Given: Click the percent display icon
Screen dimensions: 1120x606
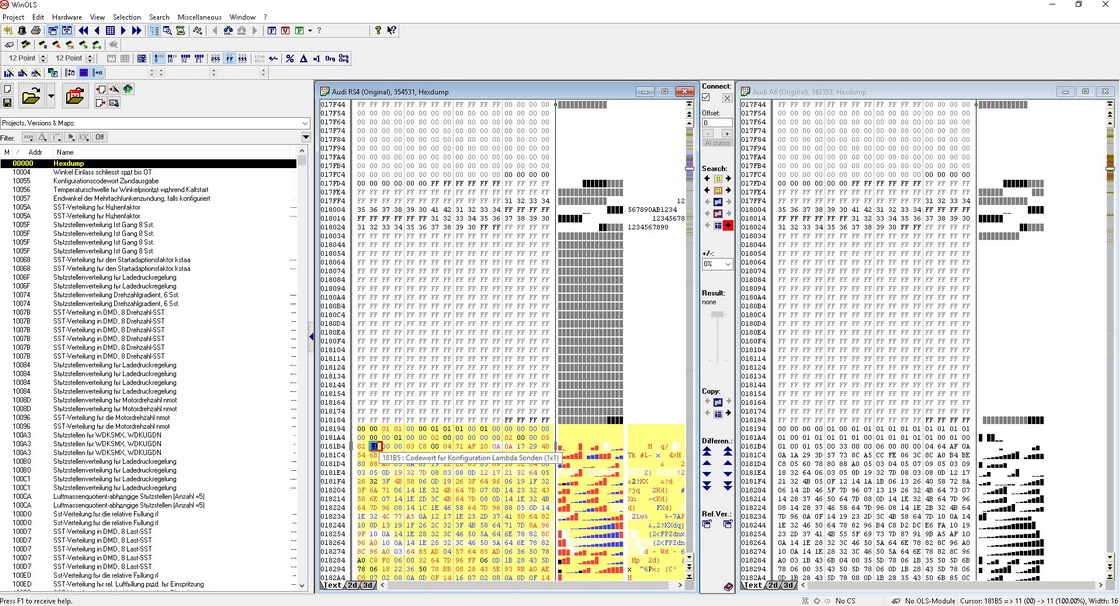Looking at the screenshot, I should tap(289, 59).
